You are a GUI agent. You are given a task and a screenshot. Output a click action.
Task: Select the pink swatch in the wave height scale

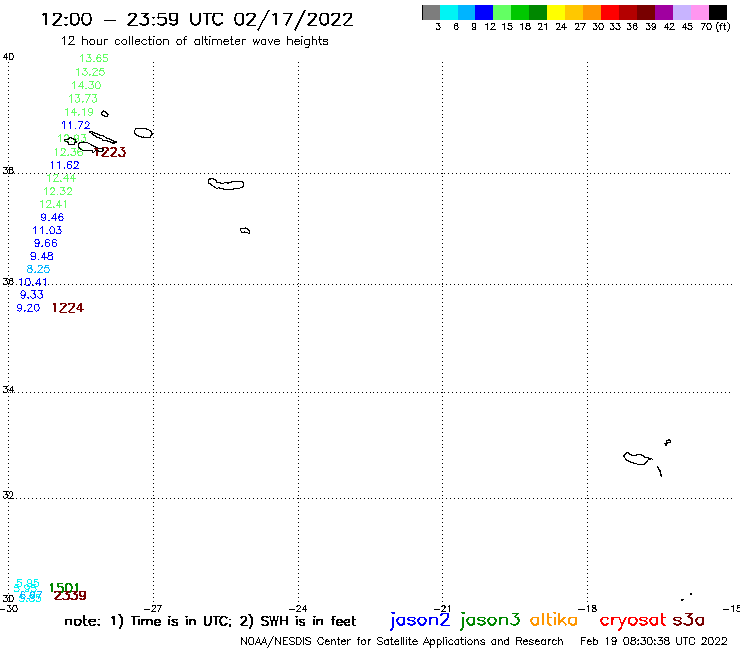(x=700, y=12)
